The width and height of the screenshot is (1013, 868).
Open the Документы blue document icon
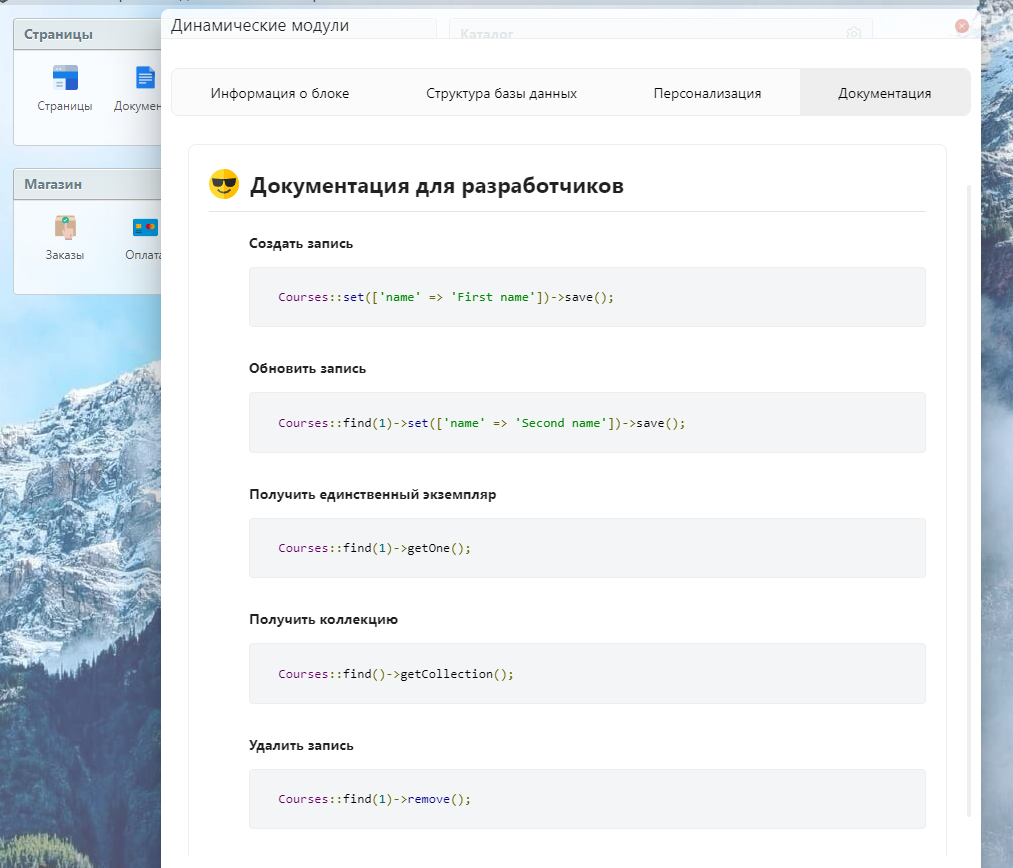(x=146, y=79)
